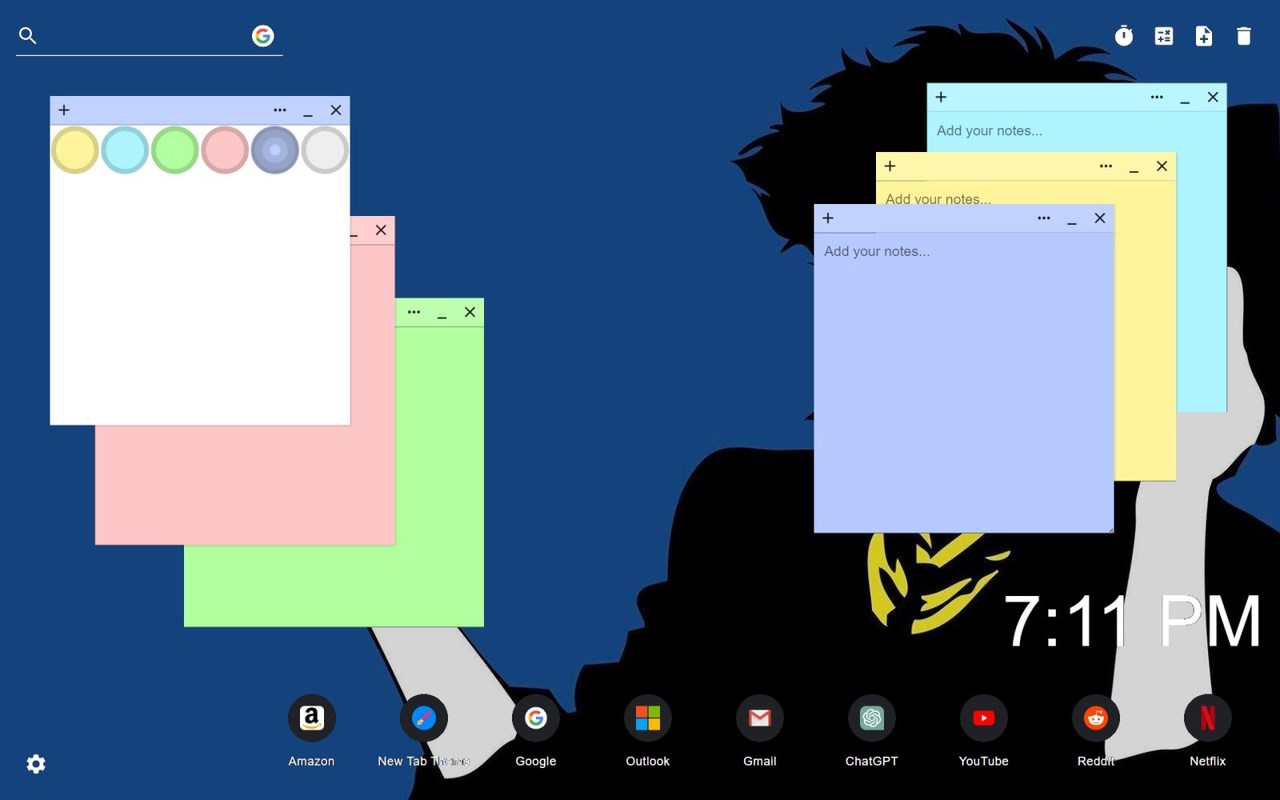Viewport: 1280px width, 800px height.
Task: Close the green note
Action: coord(470,312)
